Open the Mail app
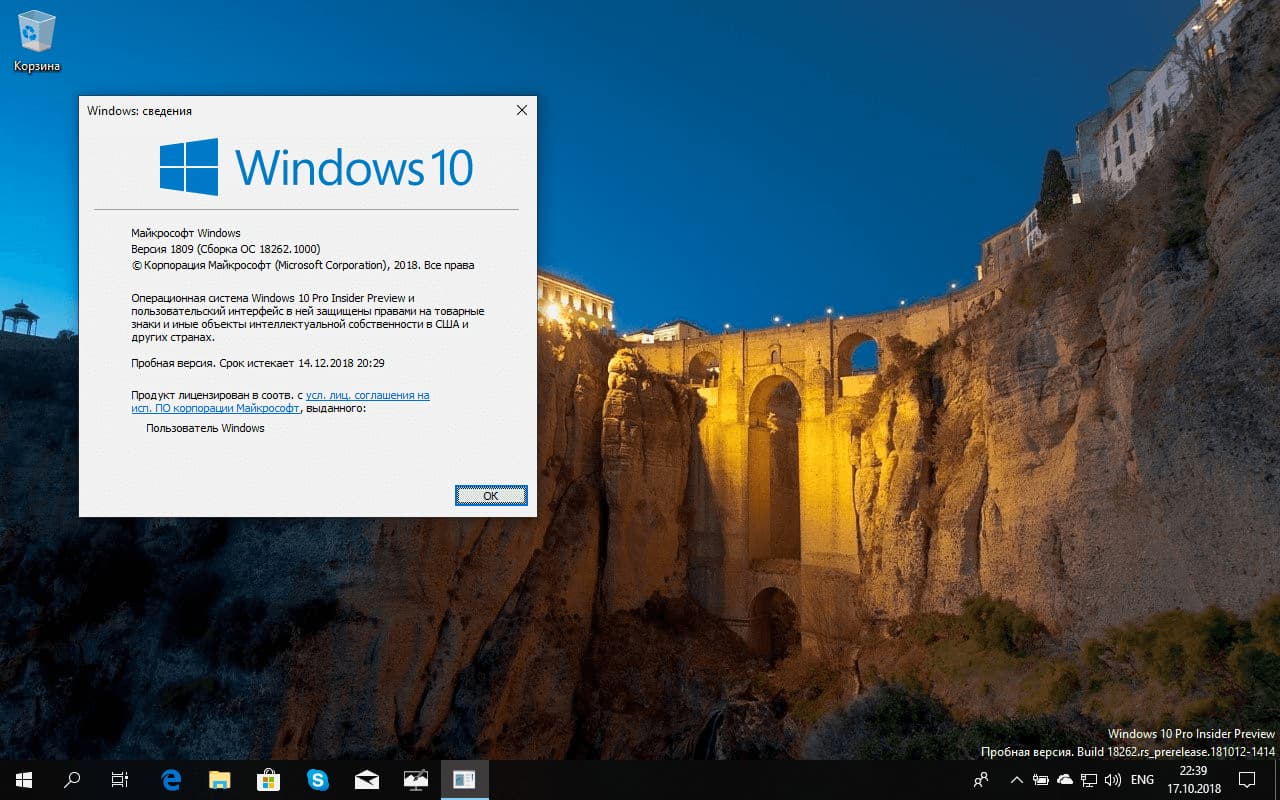This screenshot has height=800, width=1280. 366,780
